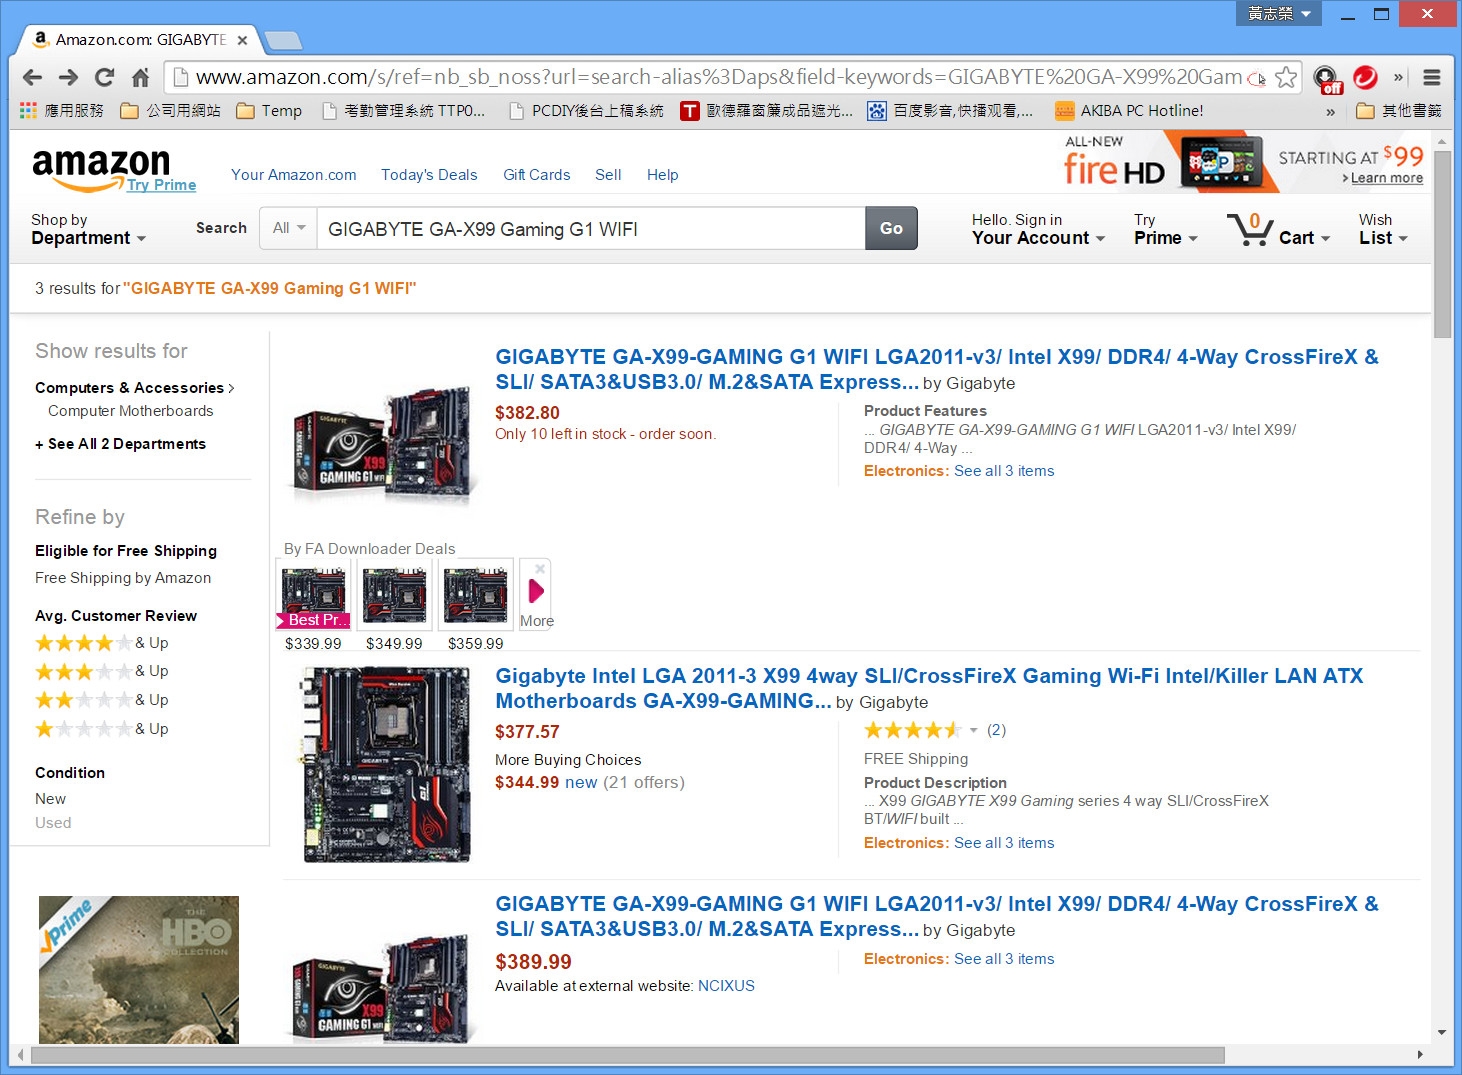Screen dimensions: 1462x1075
Task: Click the pink More arrow in deals widget
Action: (536, 591)
